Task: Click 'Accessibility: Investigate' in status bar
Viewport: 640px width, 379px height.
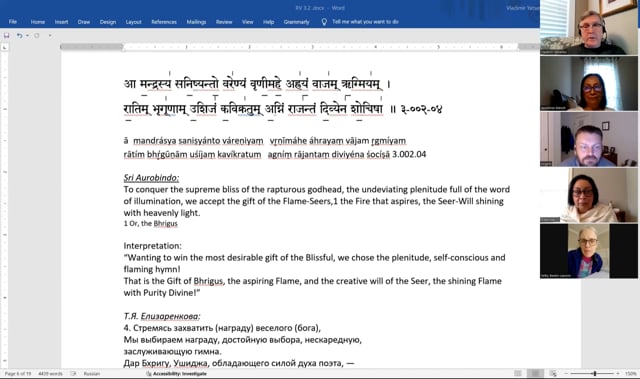Action: pyautogui.click(x=176, y=373)
